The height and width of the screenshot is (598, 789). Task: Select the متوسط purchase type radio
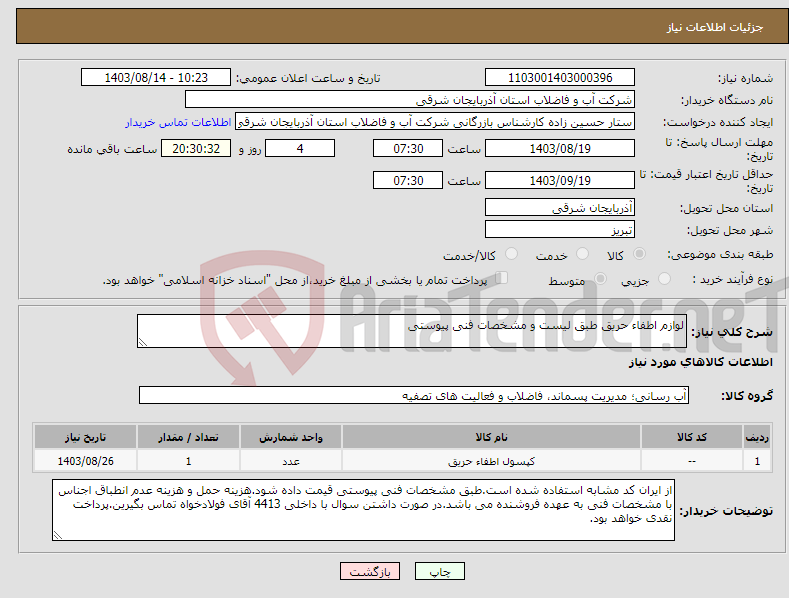point(600,278)
